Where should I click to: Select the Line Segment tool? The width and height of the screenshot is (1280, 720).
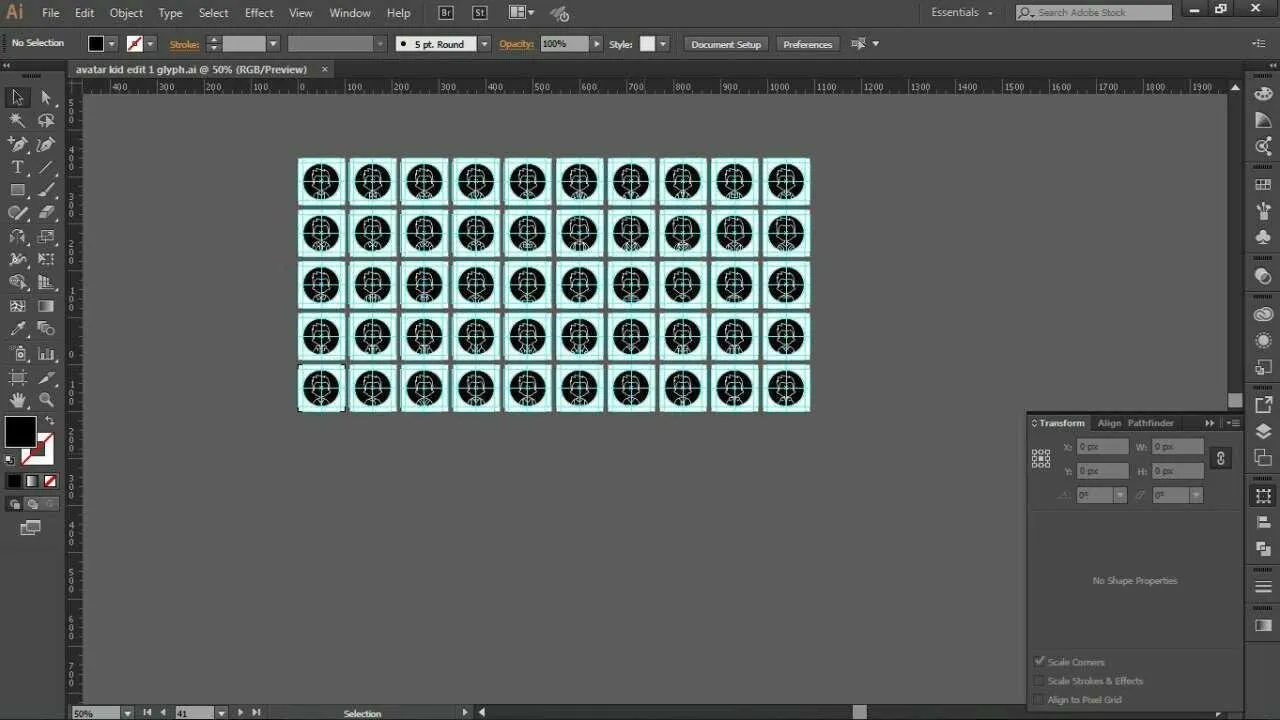point(46,167)
